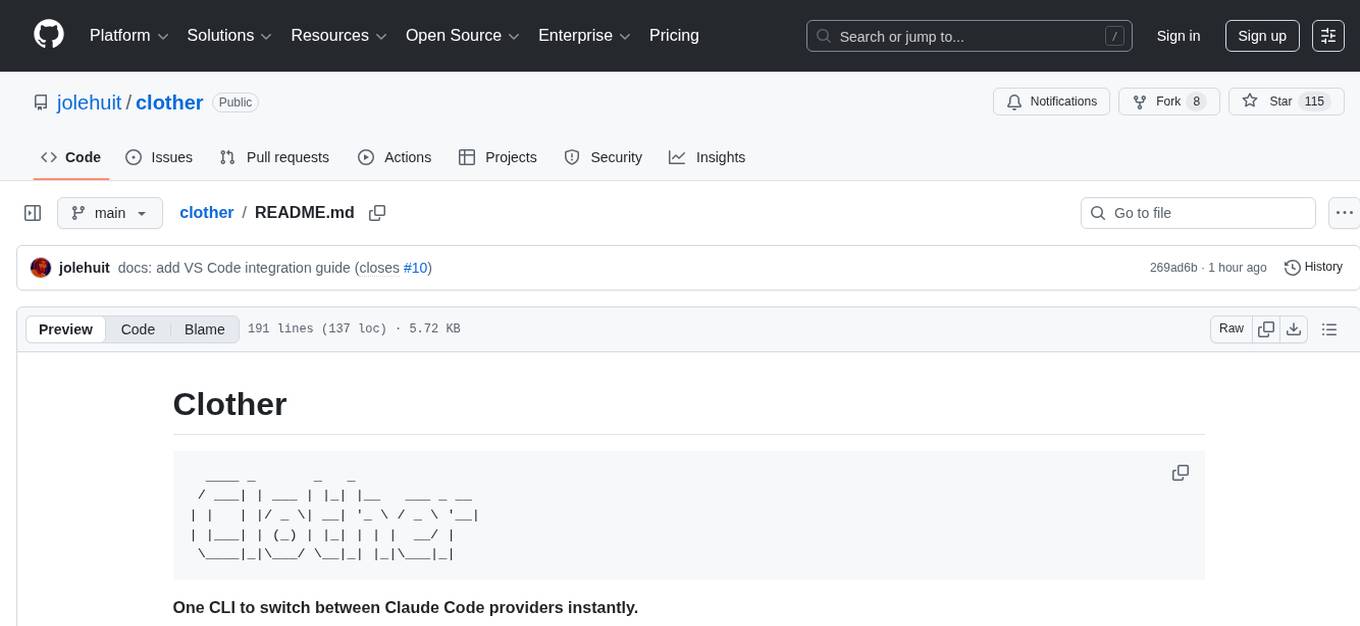Image resolution: width=1360 pixels, height=626 pixels.
Task: Open the README outline list
Action: click(1330, 328)
